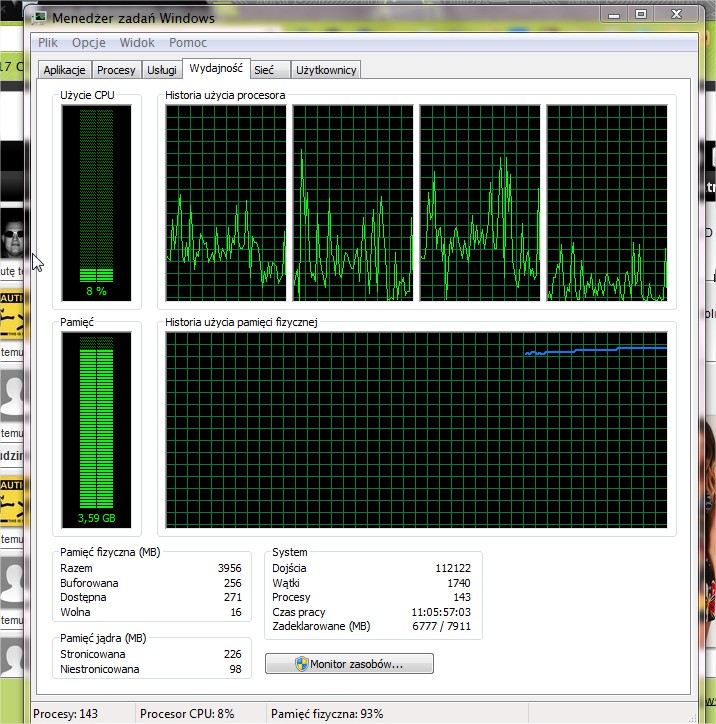The width and height of the screenshot is (716, 724).
Task: Click the physical memory history graph
Action: (416, 429)
